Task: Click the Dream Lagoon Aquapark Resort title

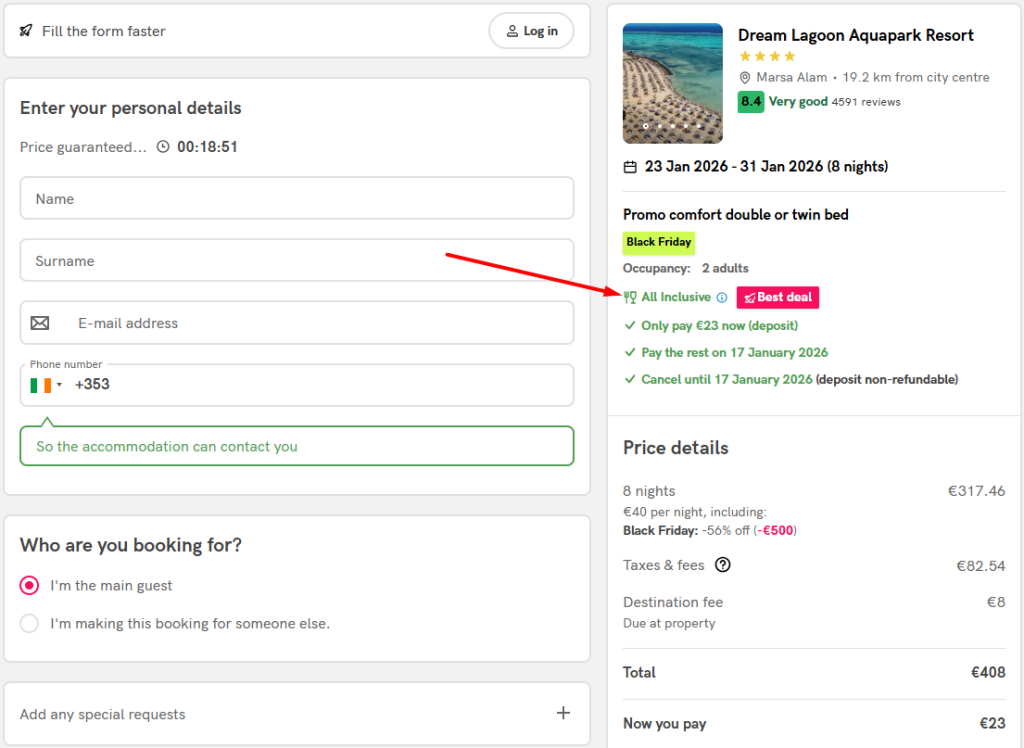Action: click(x=856, y=35)
